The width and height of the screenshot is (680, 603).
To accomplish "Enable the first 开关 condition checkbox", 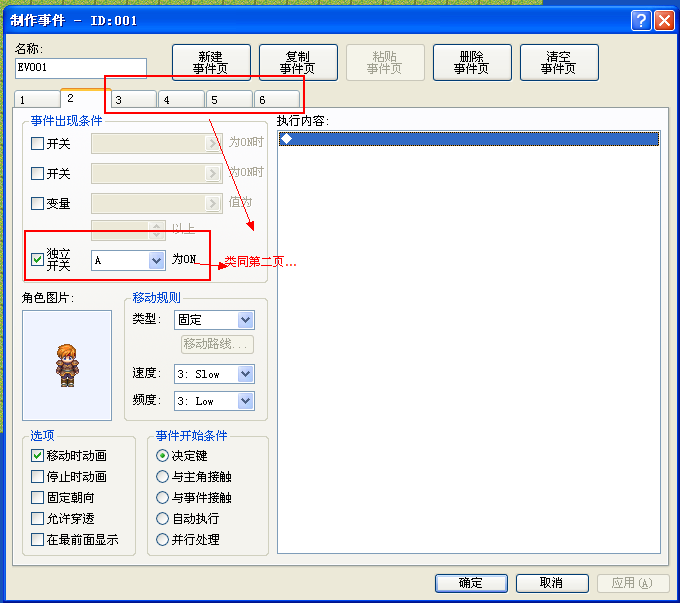I will click(38, 144).
